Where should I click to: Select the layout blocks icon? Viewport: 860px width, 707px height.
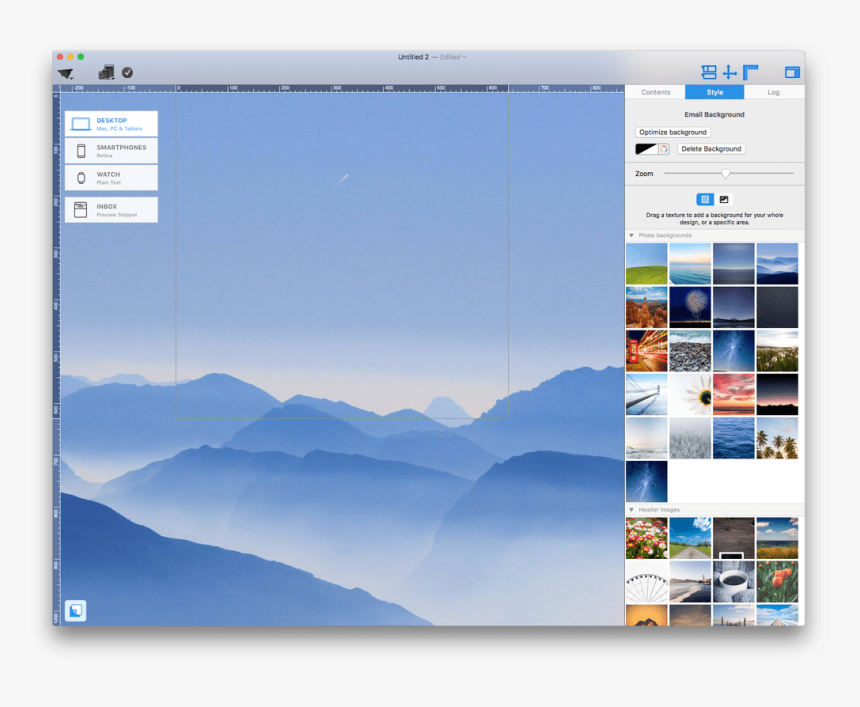(707, 72)
